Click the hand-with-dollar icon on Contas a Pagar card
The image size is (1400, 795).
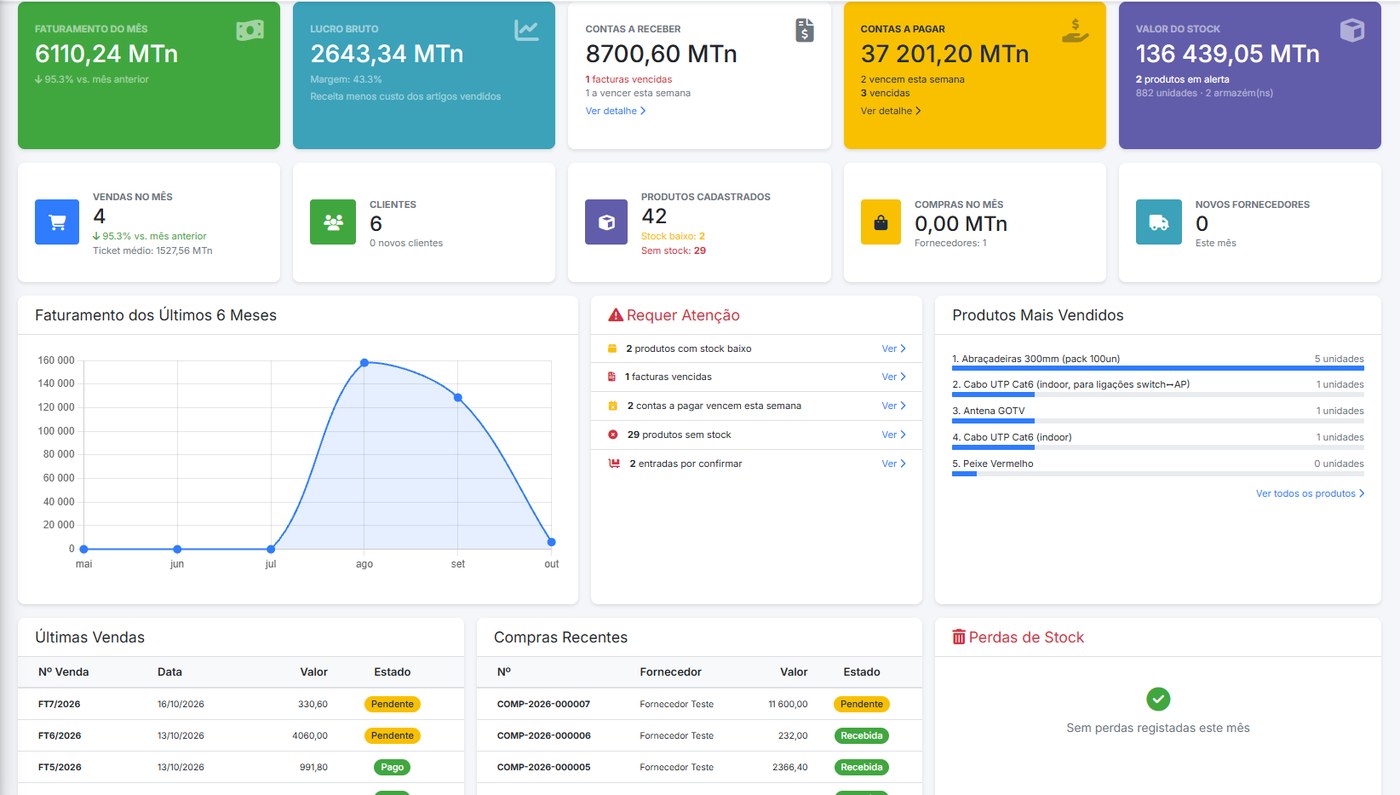[x=1076, y=31]
